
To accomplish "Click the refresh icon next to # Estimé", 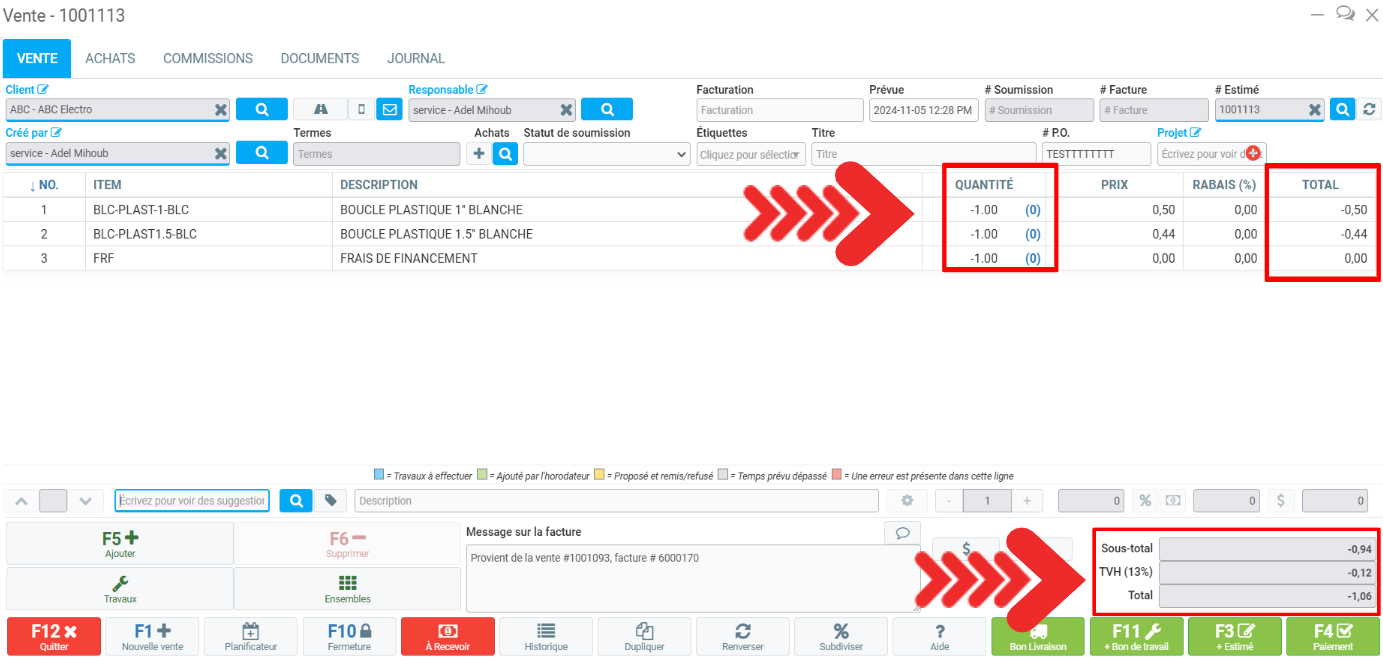I will coord(1369,110).
